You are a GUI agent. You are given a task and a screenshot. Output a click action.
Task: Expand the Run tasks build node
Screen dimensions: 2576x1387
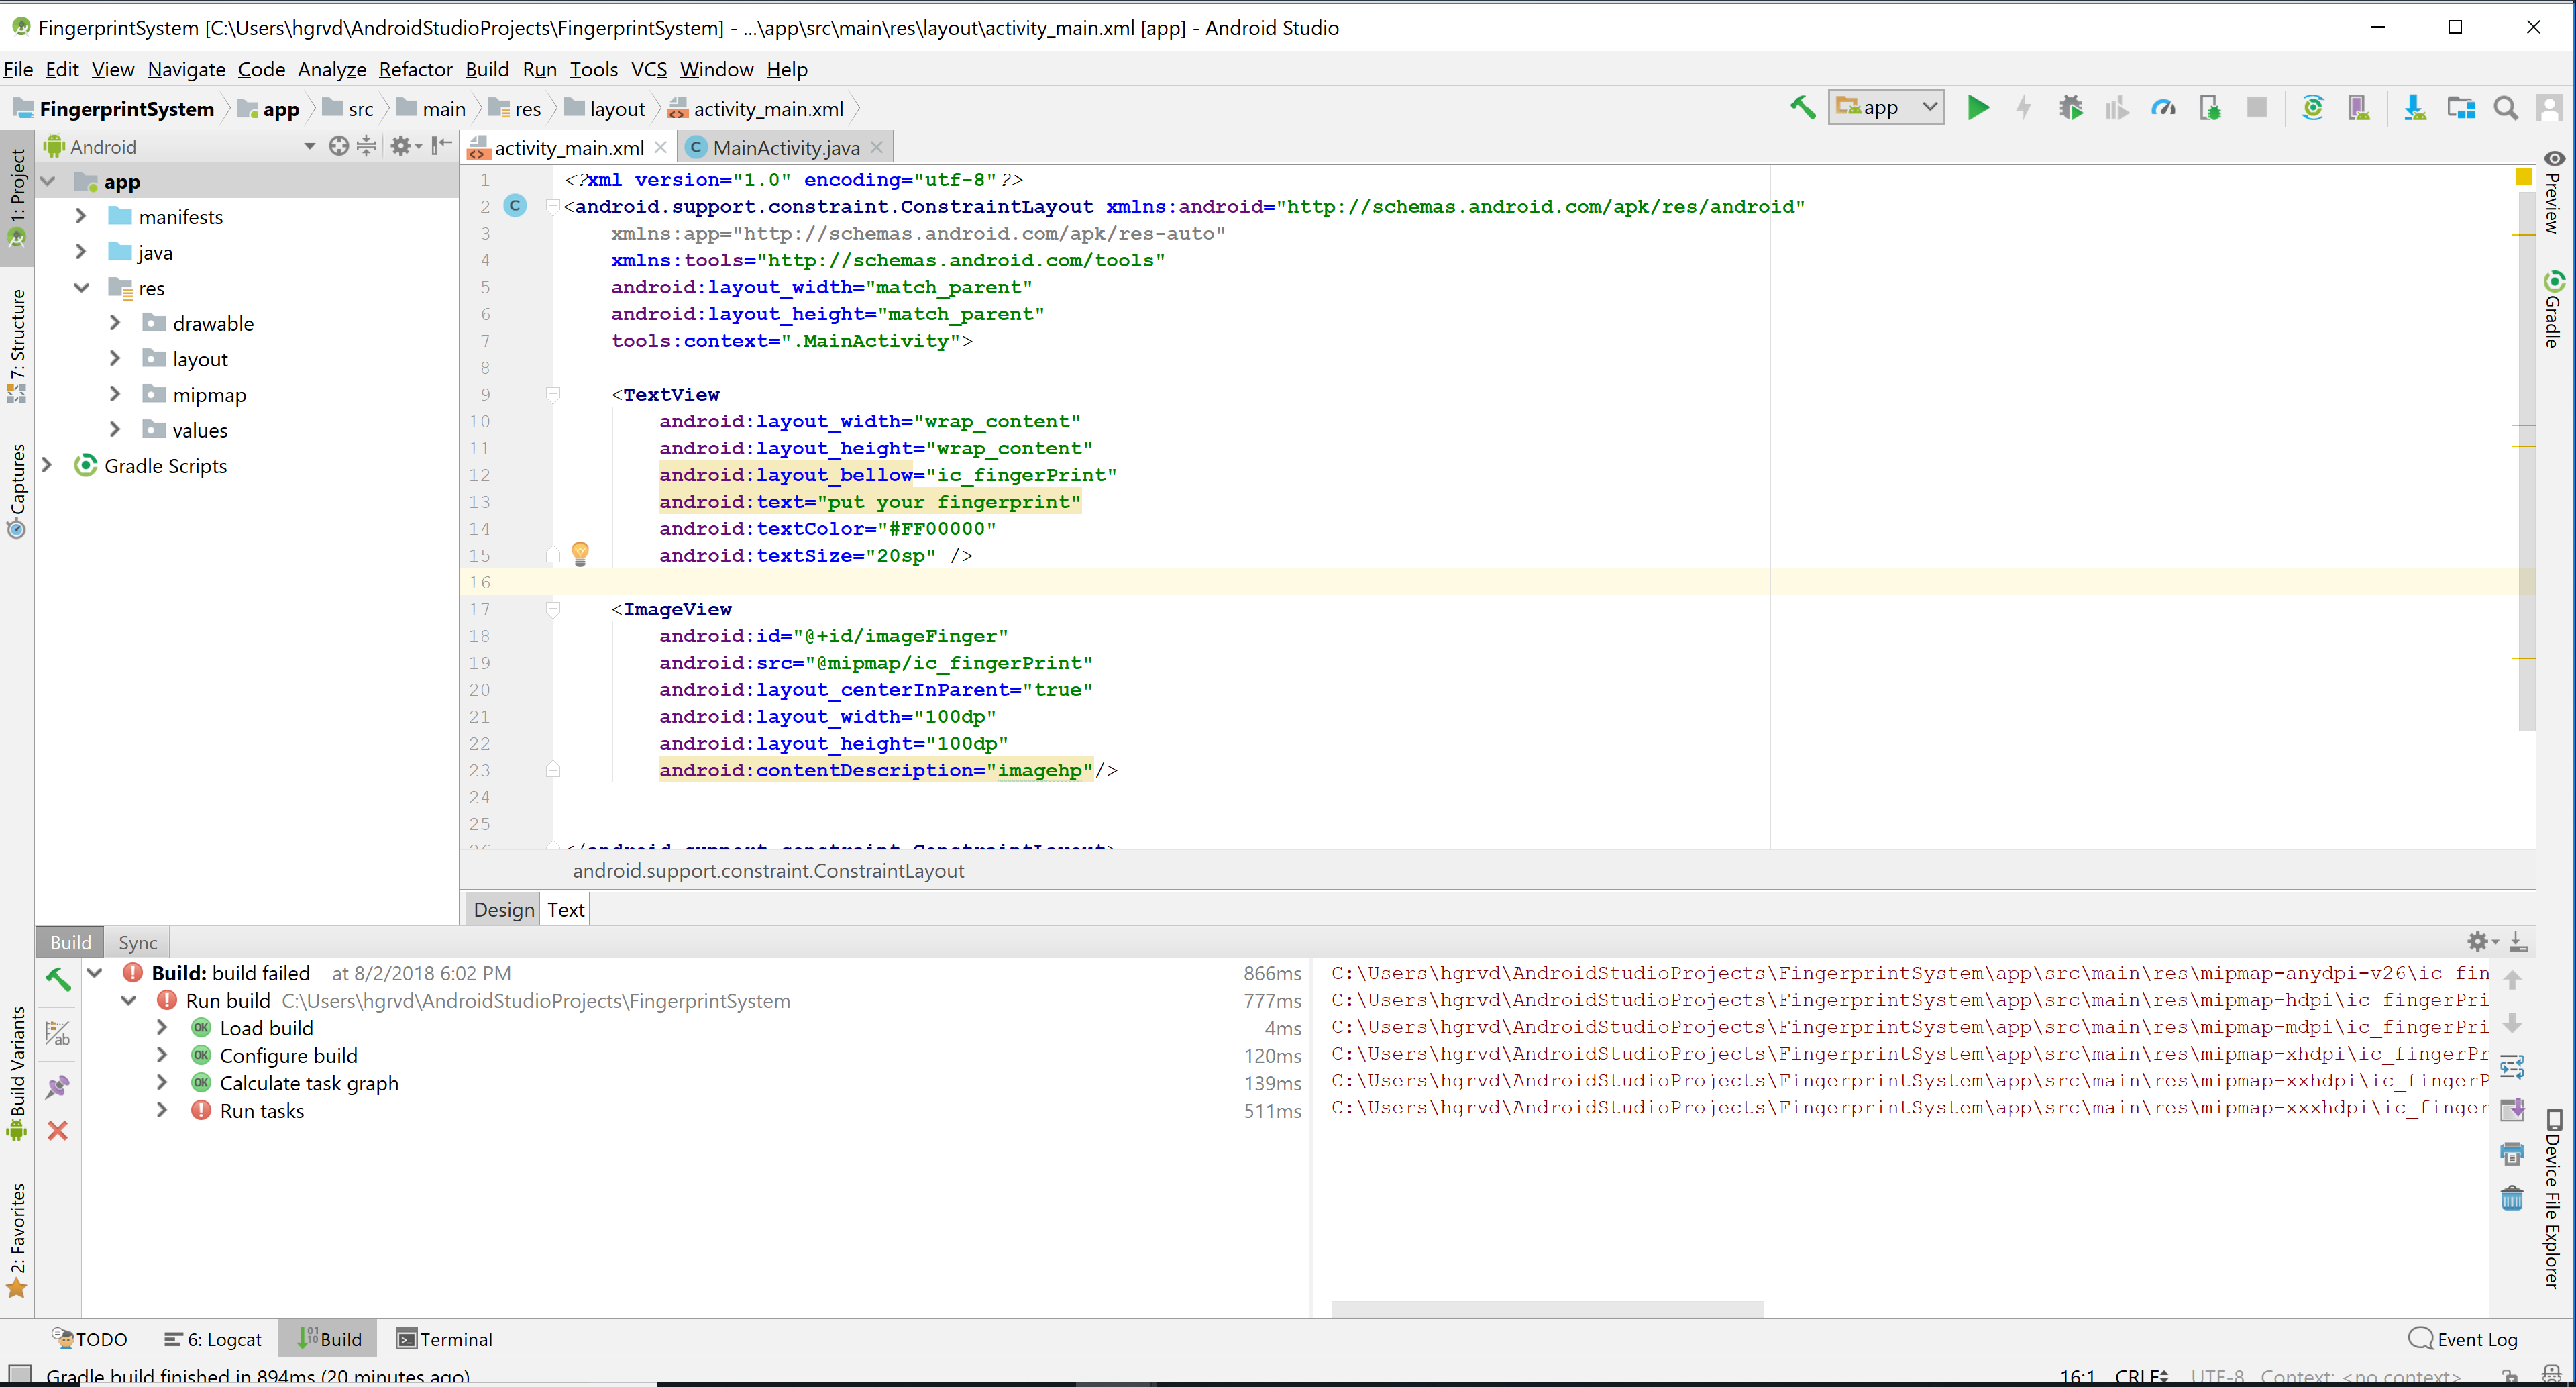click(x=162, y=1110)
